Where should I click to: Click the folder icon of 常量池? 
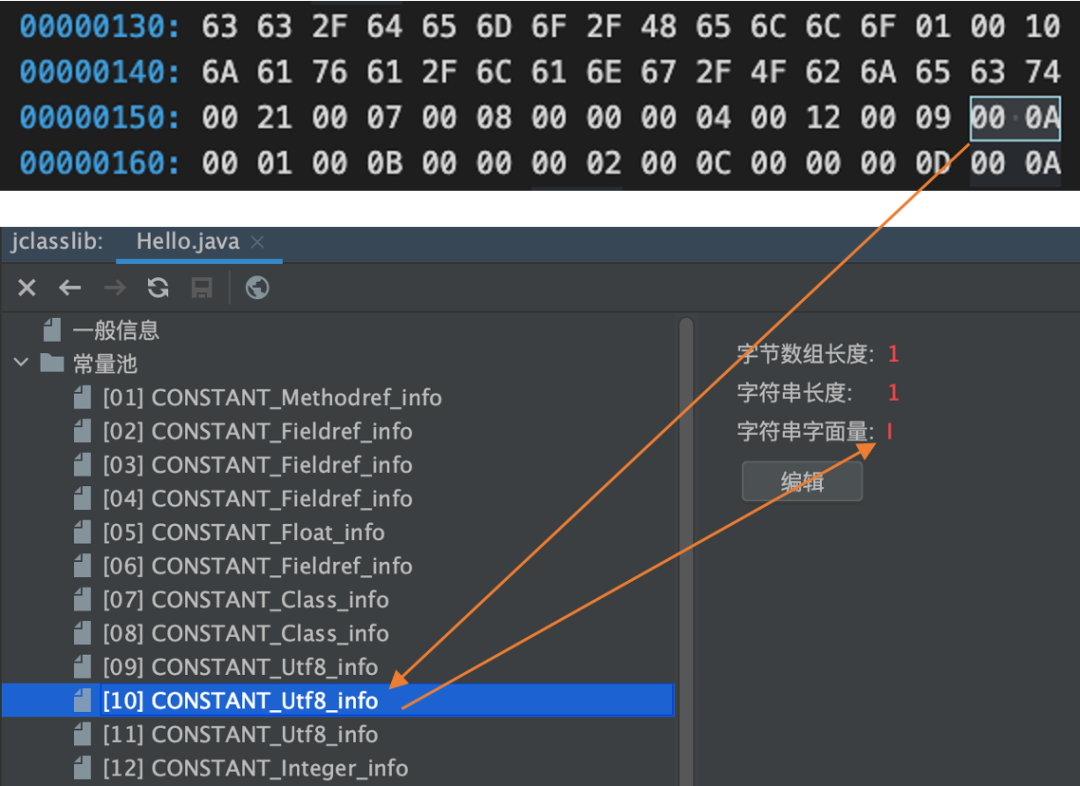pyautogui.click(x=52, y=362)
